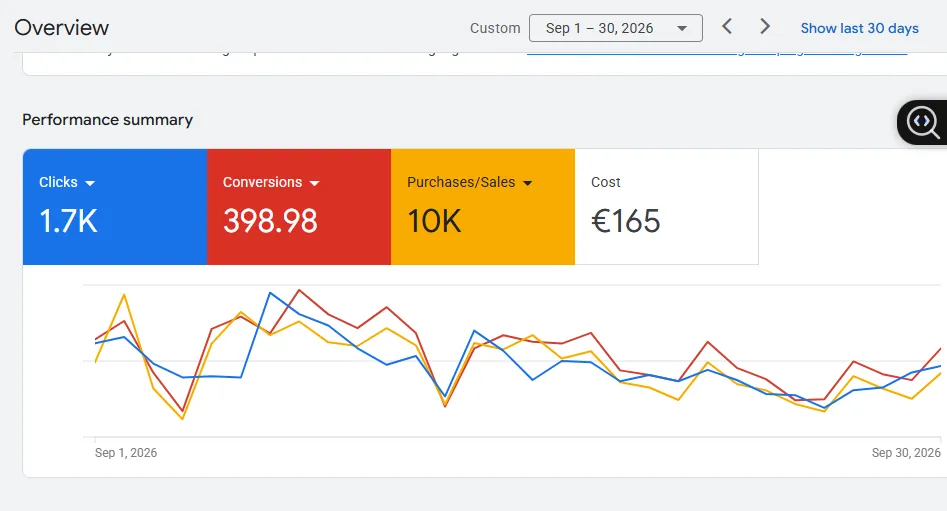The image size is (947, 511).
Task: Click the partially hidden blue link above the summary
Action: (717, 53)
